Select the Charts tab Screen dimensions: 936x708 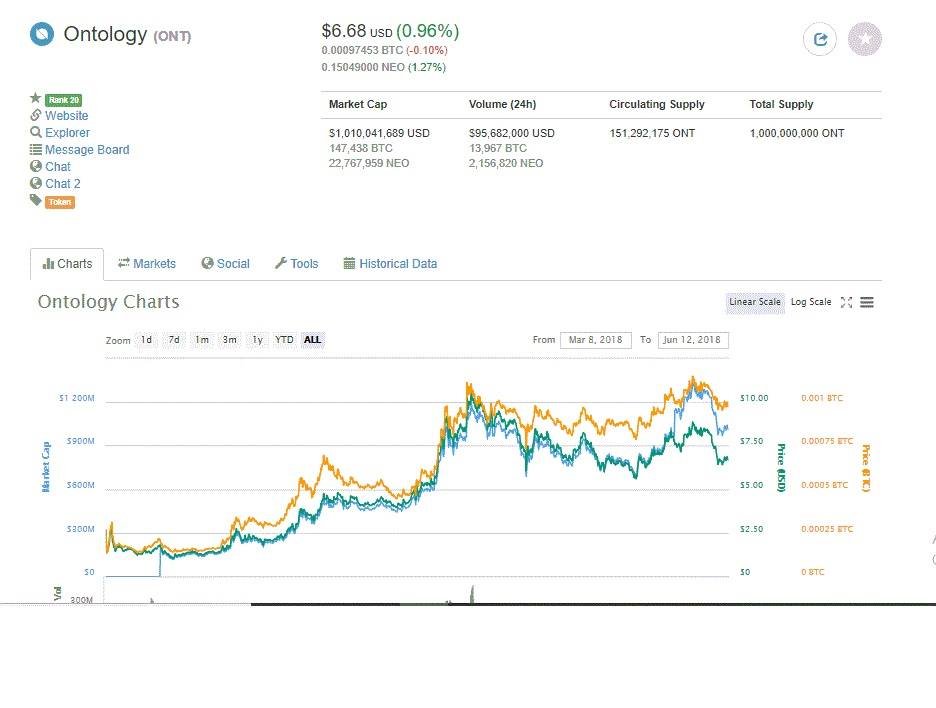click(67, 264)
